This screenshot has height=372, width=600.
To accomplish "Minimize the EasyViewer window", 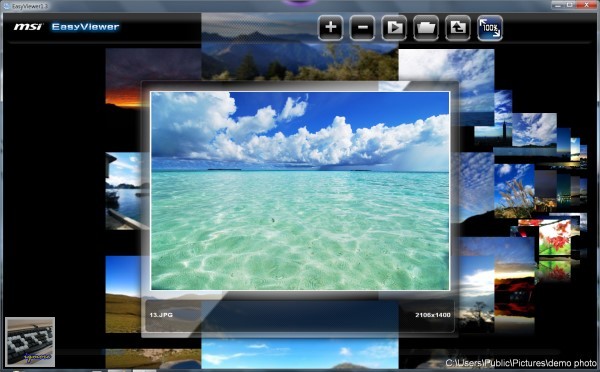I will [558, 5].
